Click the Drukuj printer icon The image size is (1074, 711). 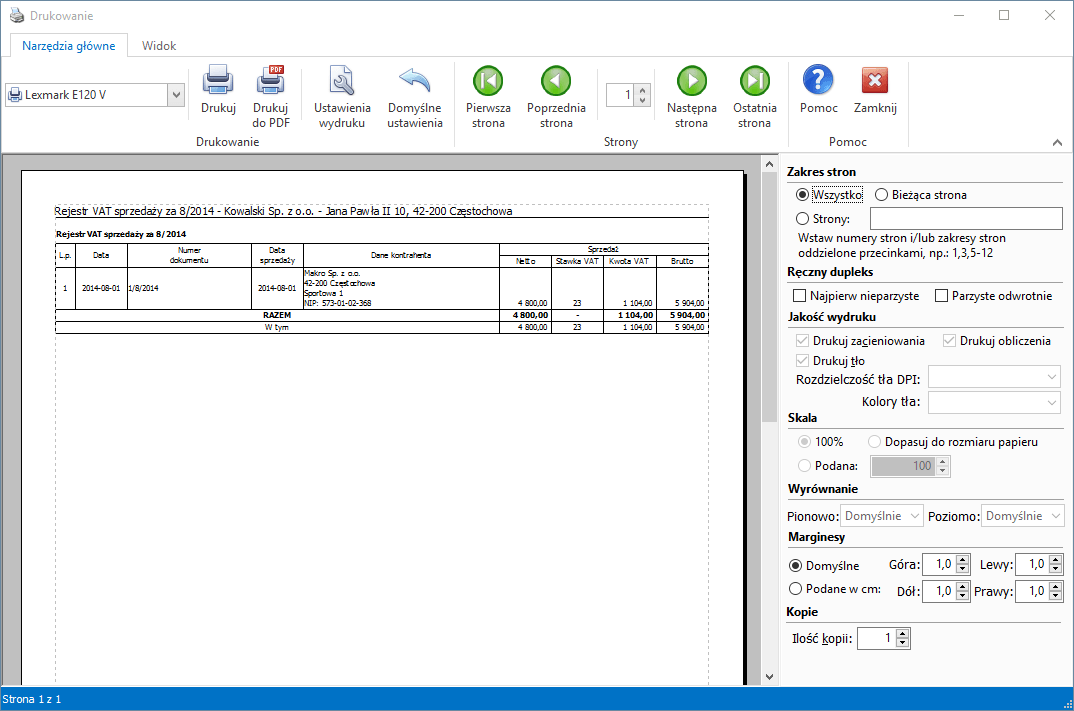(x=218, y=82)
